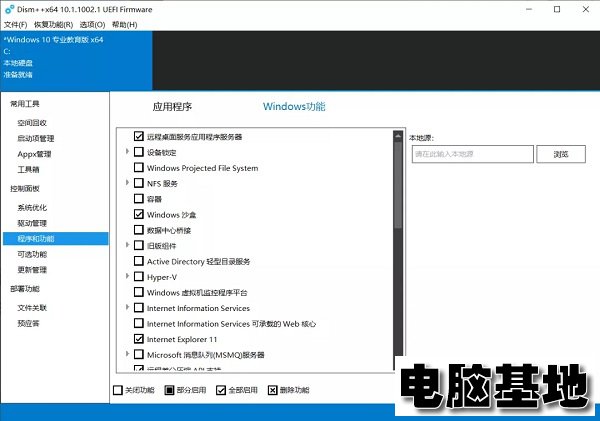This screenshot has height=421, width=600.
Task: Open 预应答 in the sidebar
Action: coord(28,323)
